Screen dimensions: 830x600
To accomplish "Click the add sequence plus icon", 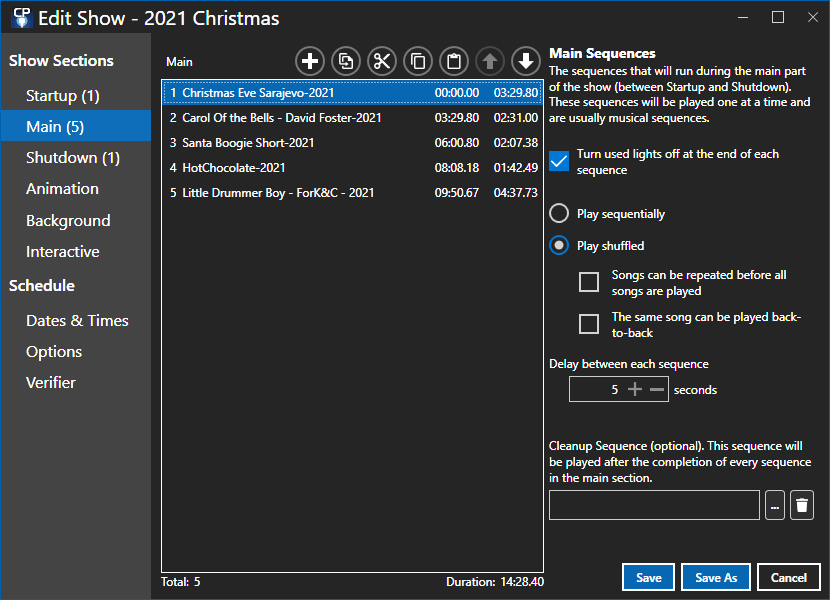I will tap(310, 61).
